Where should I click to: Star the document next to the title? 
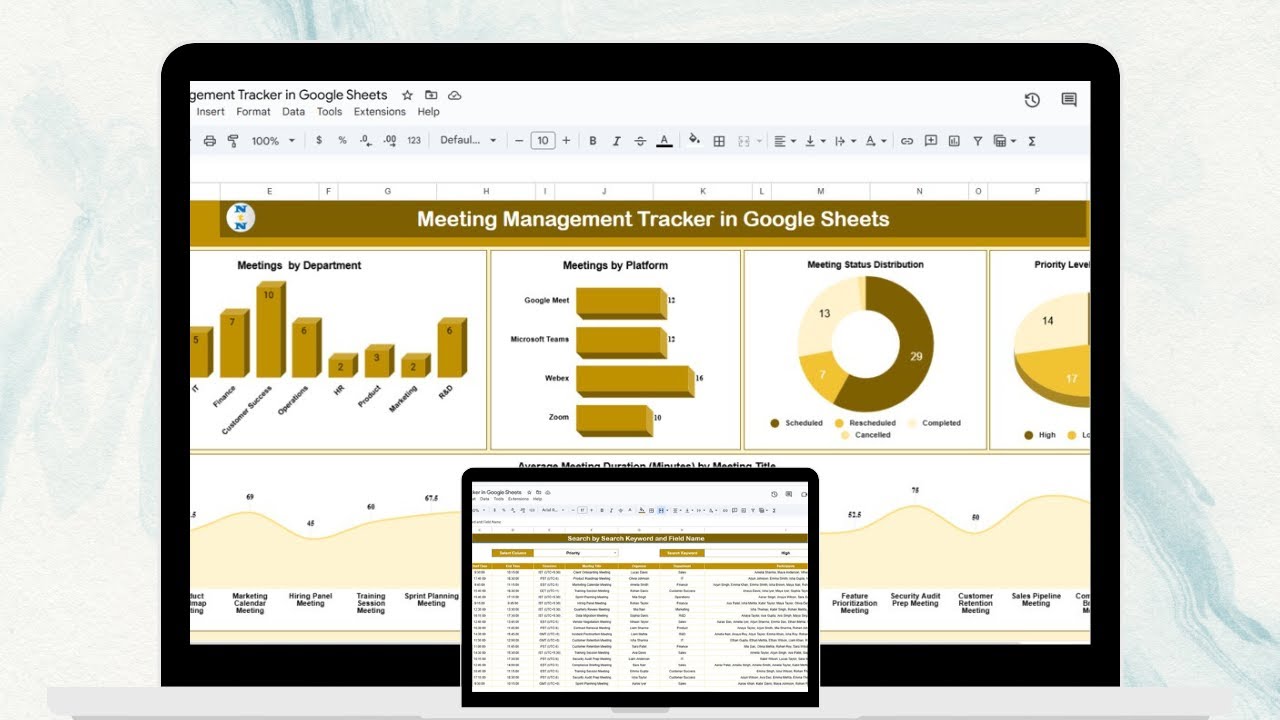coord(407,95)
